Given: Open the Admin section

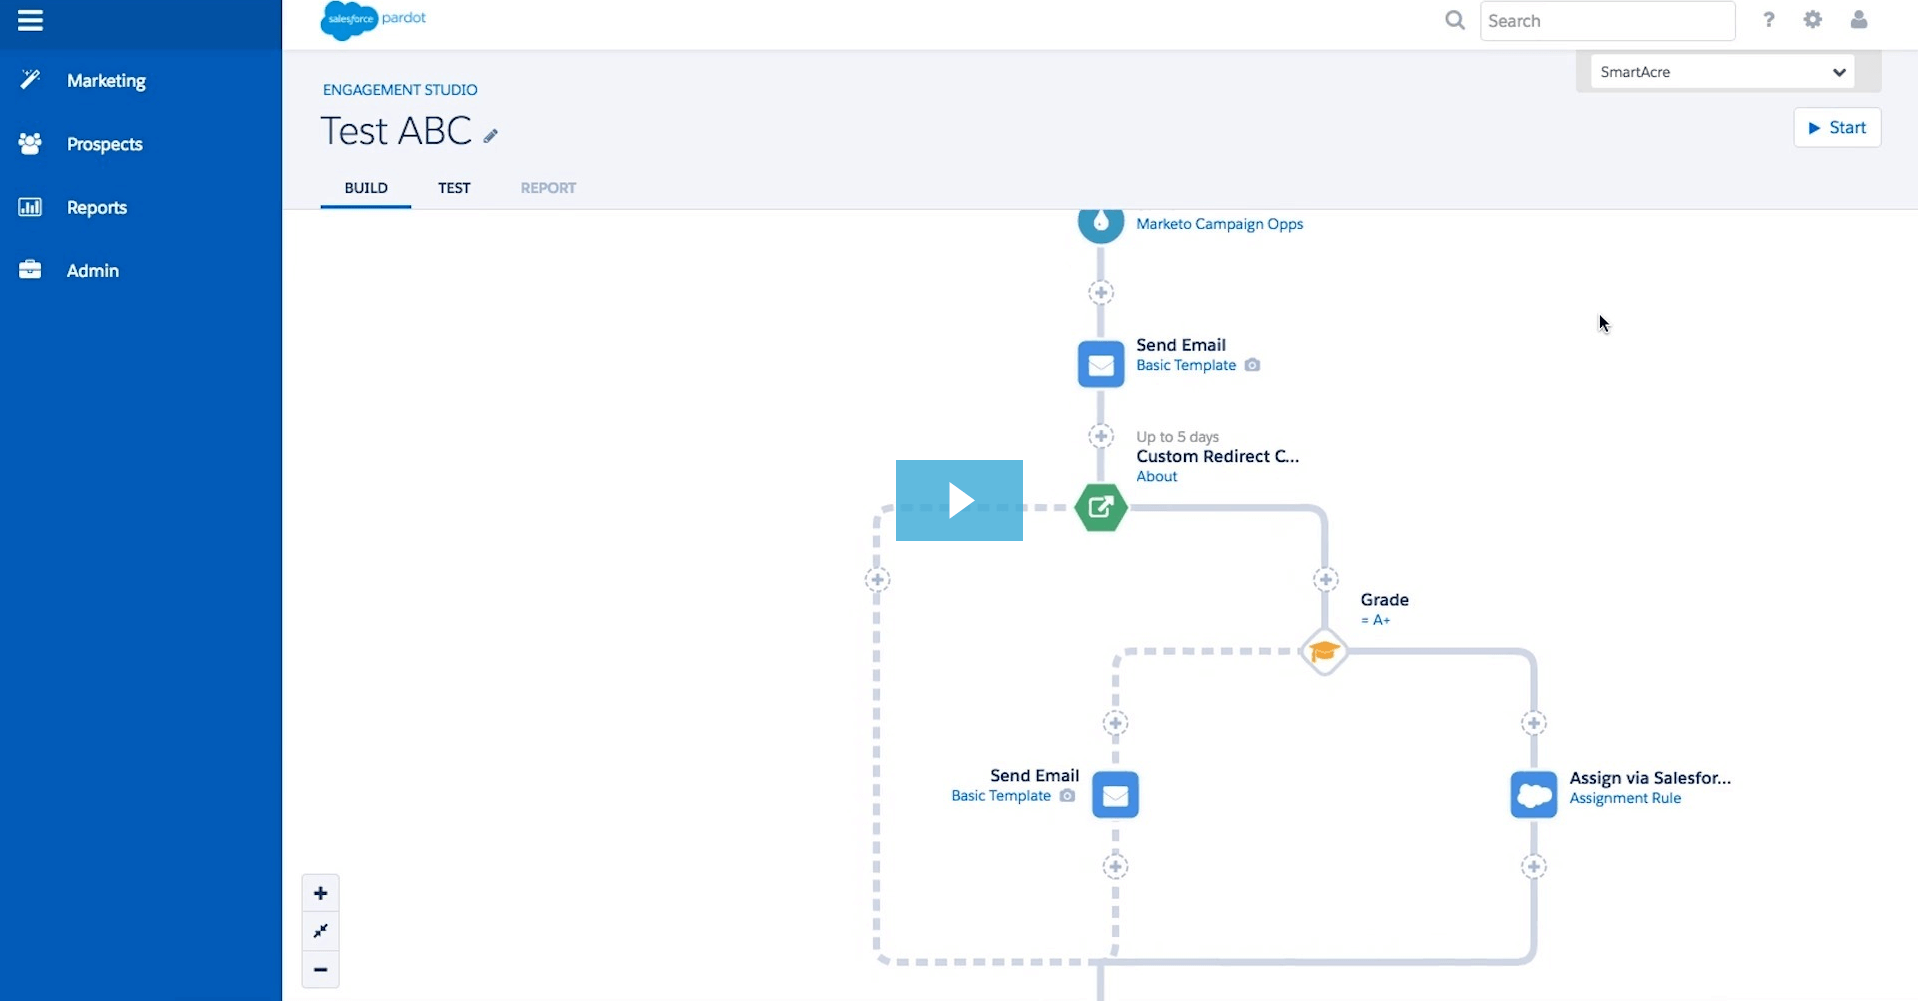Looking at the screenshot, I should [x=93, y=271].
